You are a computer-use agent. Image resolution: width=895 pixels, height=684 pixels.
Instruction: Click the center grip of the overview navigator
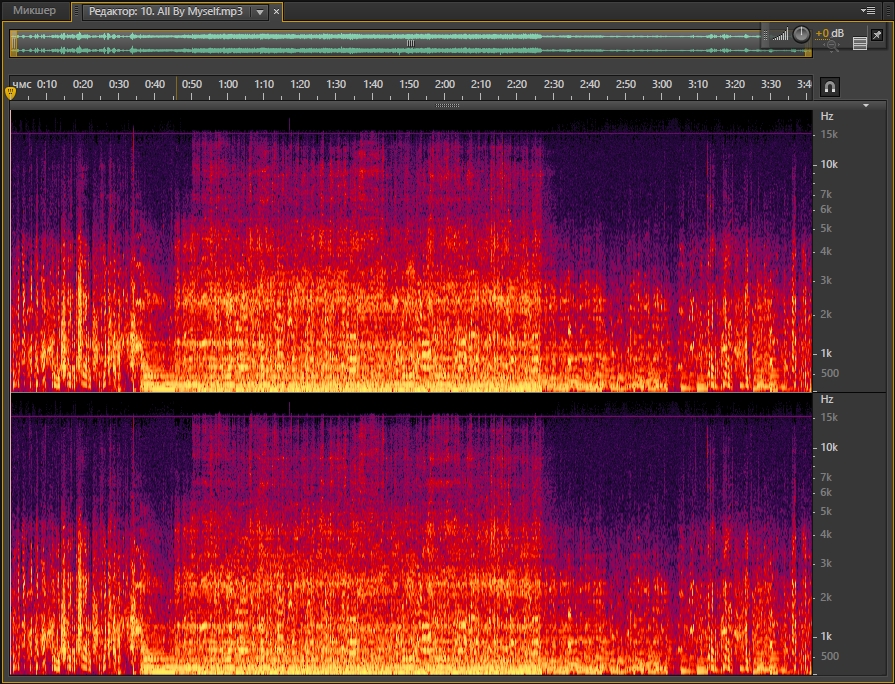point(409,43)
